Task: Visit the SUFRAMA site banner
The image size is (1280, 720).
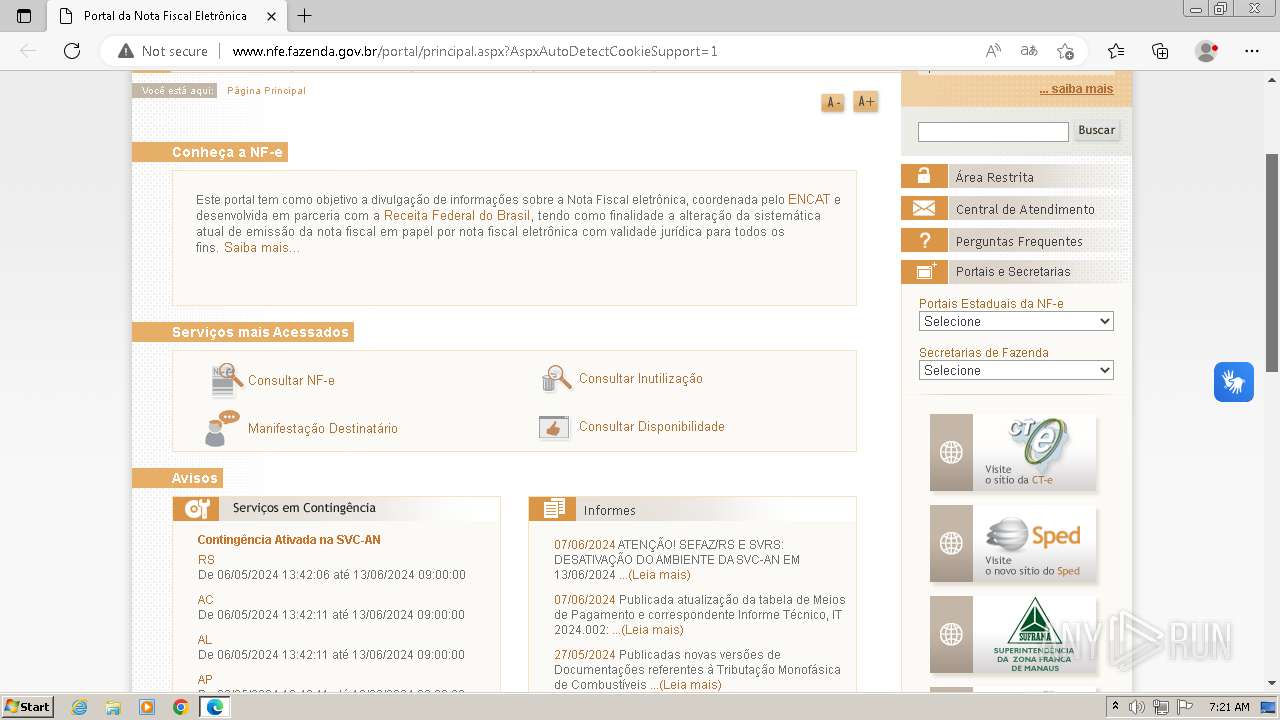Action: click(1013, 635)
